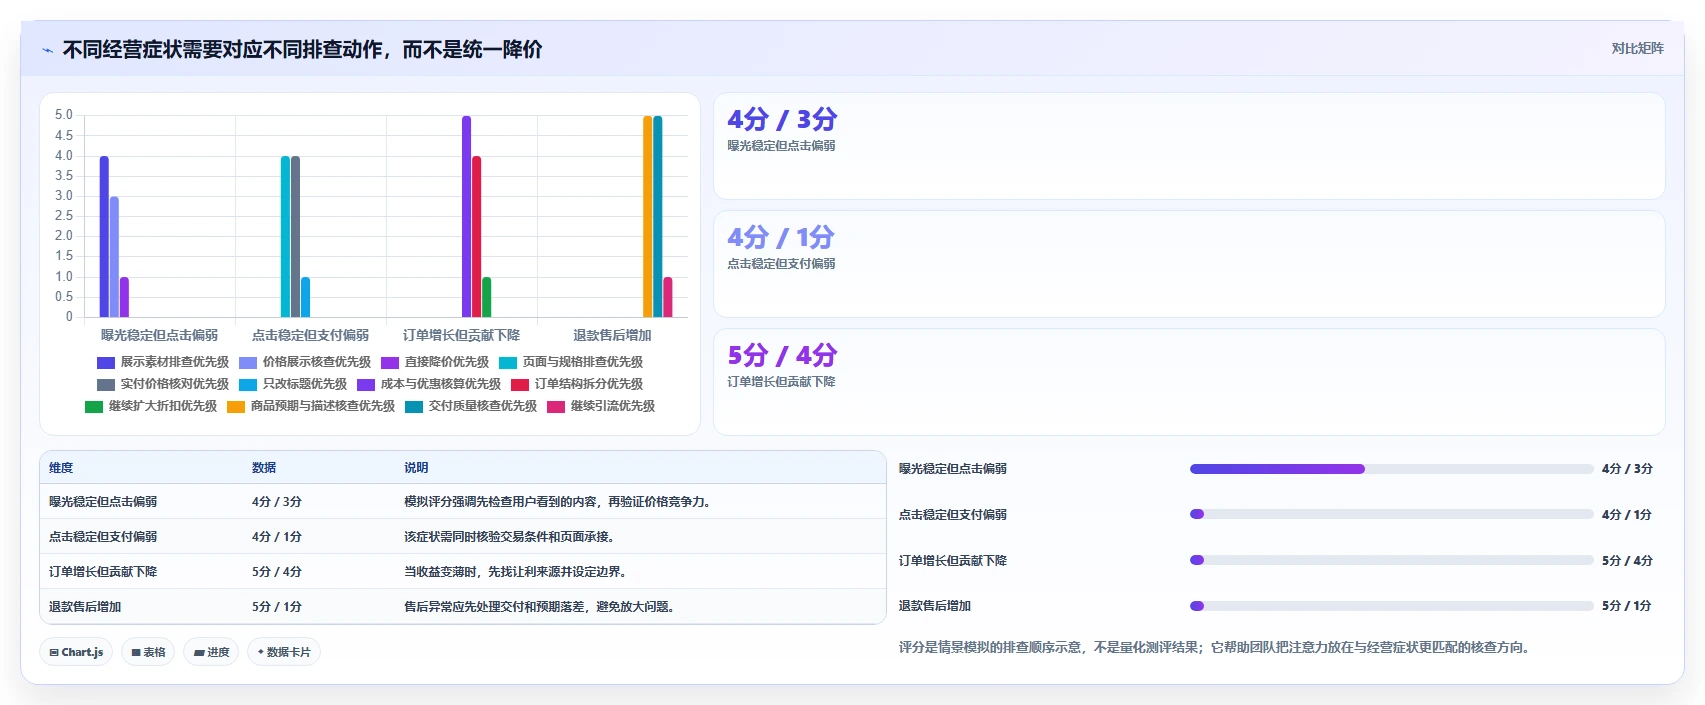The width and height of the screenshot is (1705, 705).
Task: Toggle 商品预期与描述核查优先级 legend entry
Action: (x=311, y=406)
